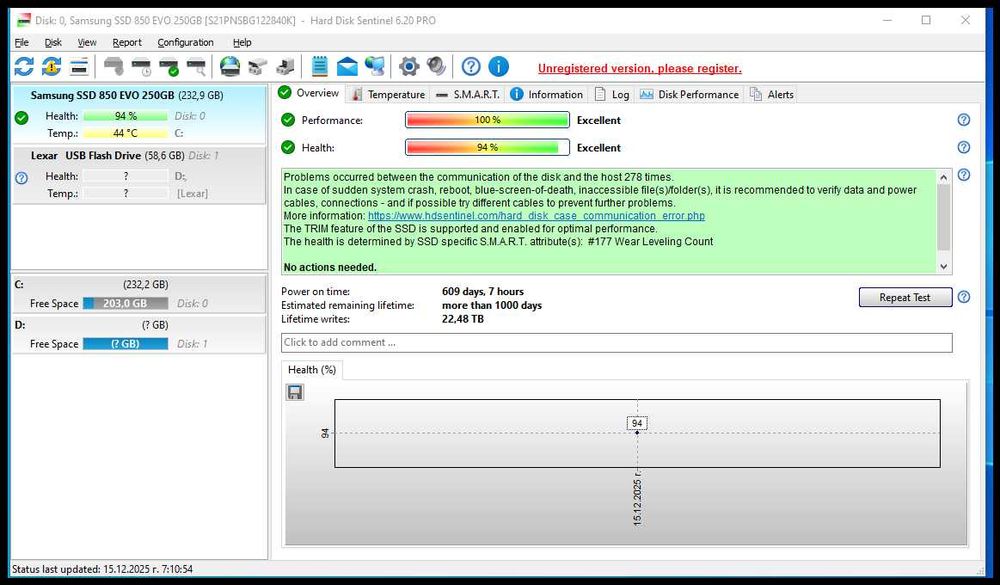Screen dimensions: 1000x585
Task: Click the 94 data point on chart
Action: pyautogui.click(x=637, y=433)
